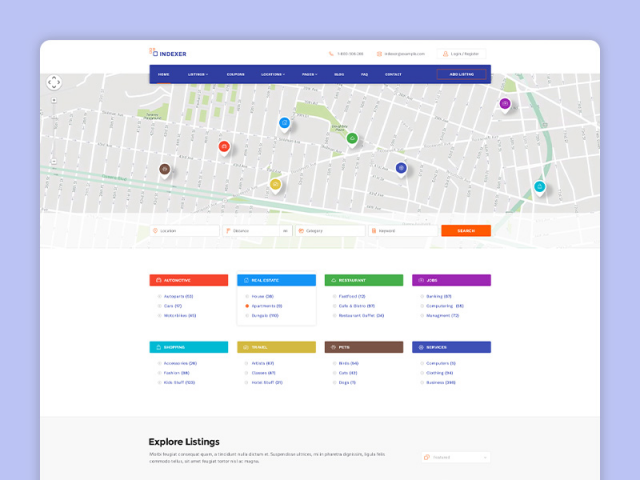Select the House radio bullet
Screen dimensions: 640x480
point(247,297)
